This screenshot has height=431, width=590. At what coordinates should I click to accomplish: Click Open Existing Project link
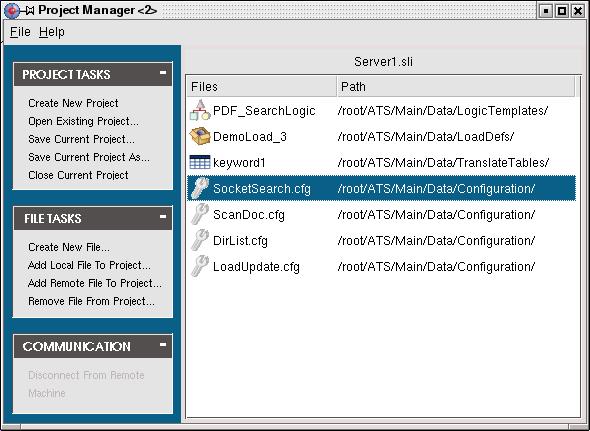(83, 121)
